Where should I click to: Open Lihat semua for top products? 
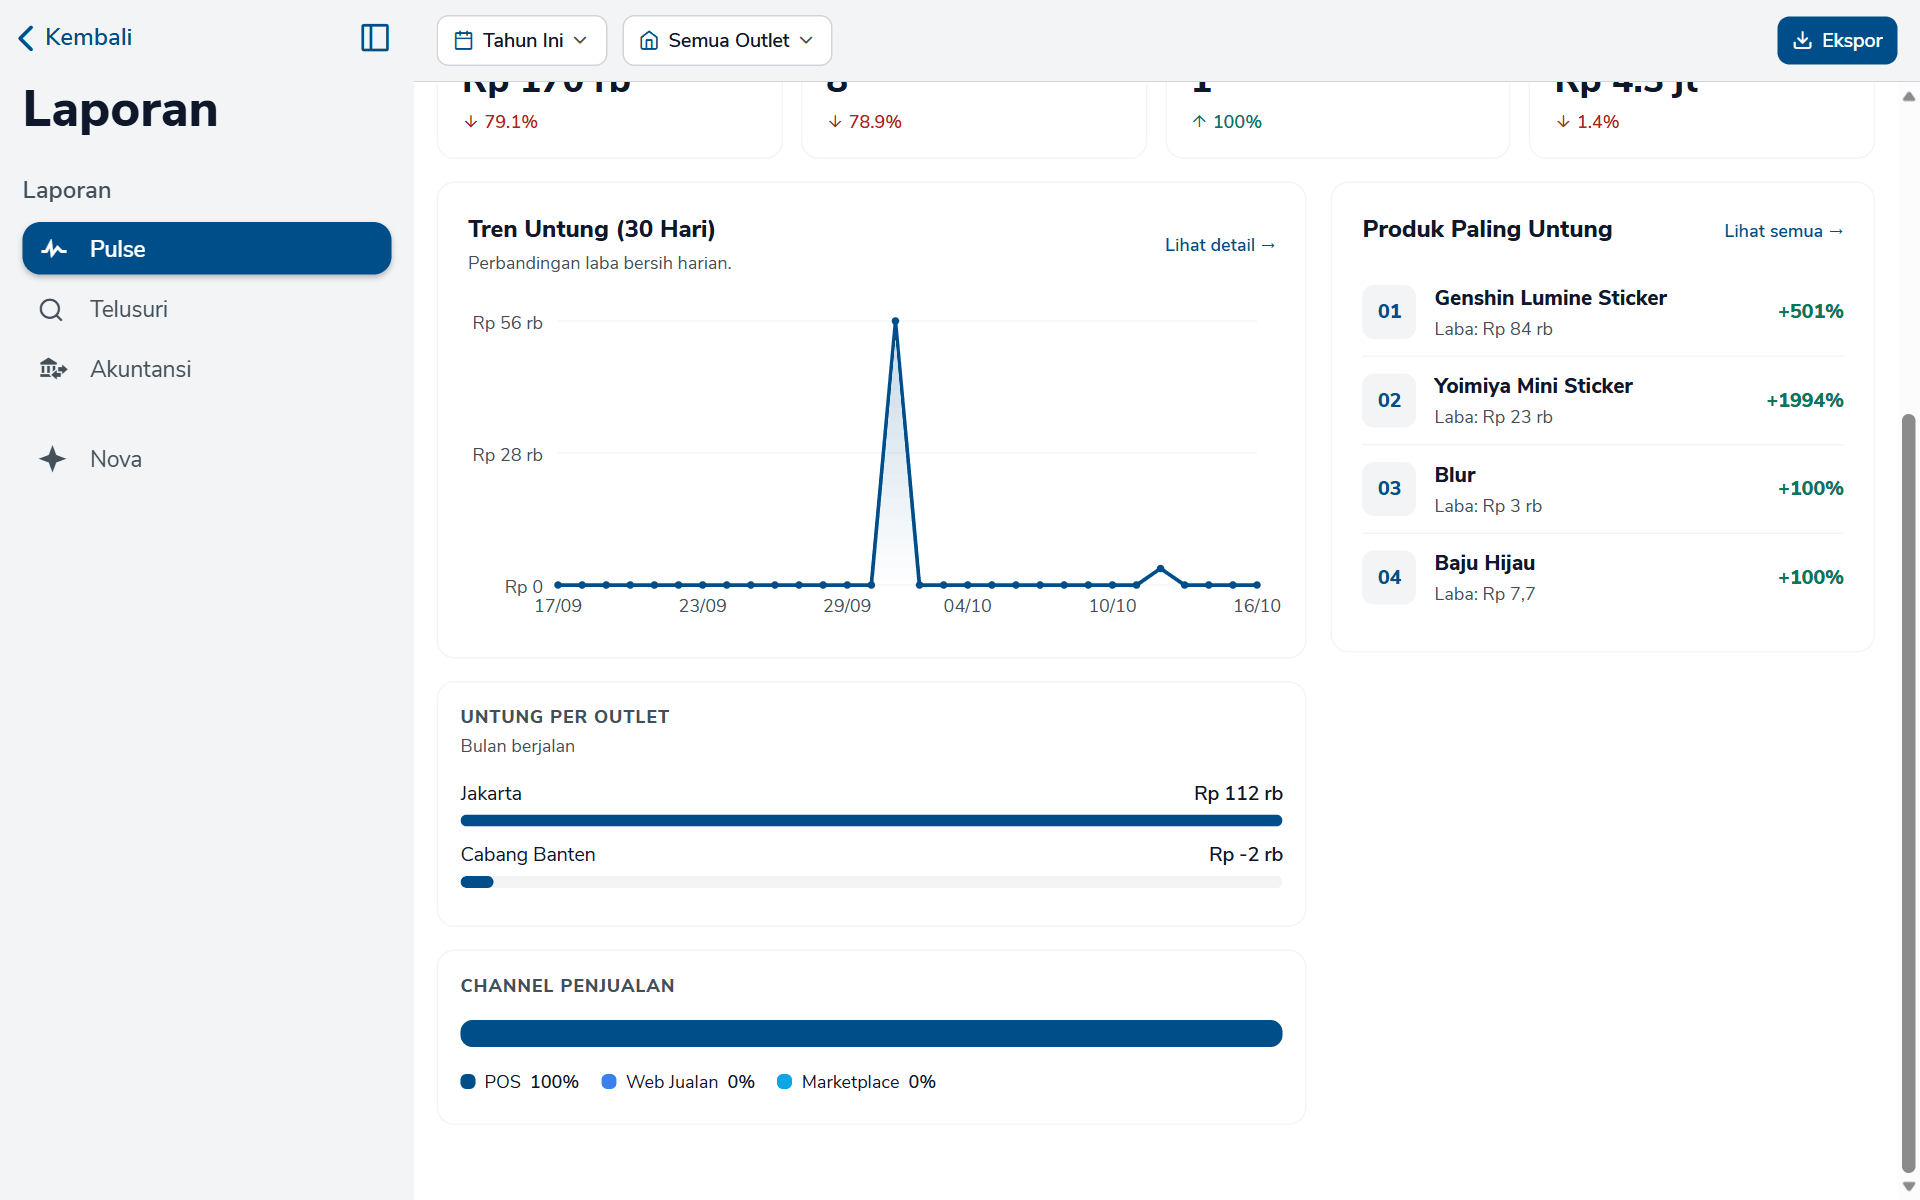pyautogui.click(x=1783, y=231)
